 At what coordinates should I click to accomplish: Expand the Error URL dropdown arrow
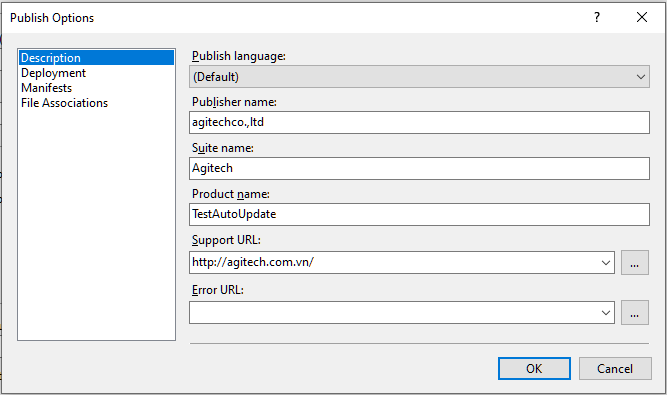click(606, 313)
